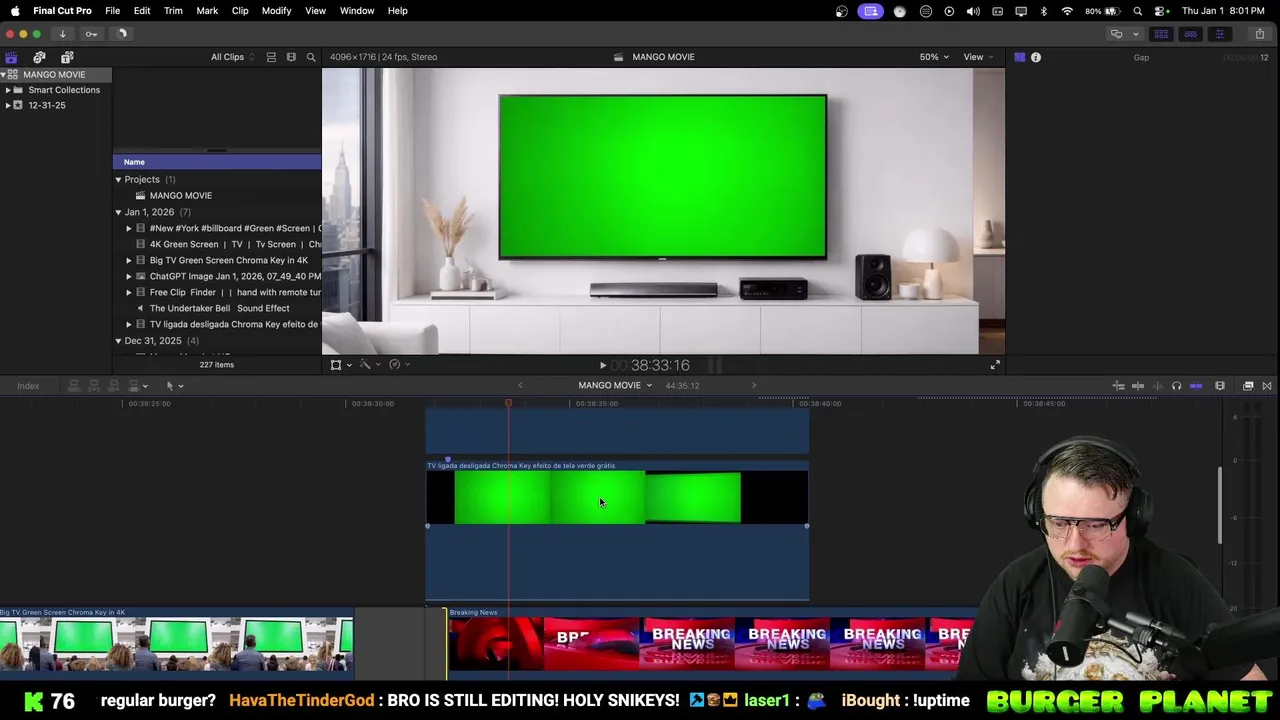The height and width of the screenshot is (720, 1280).
Task: Show background tasks progress indicator
Action: click(x=122, y=34)
